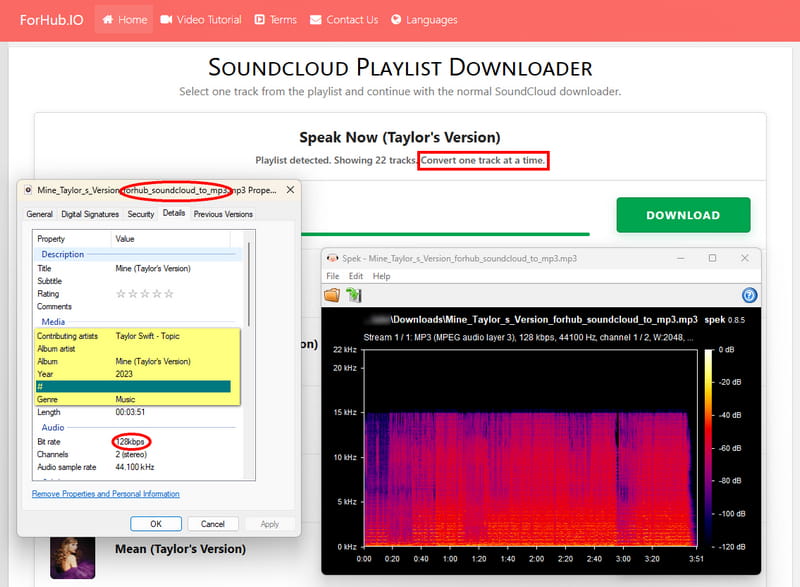Screen dimensions: 800x587
Task: Set the five-star Rating field
Action: (145, 294)
